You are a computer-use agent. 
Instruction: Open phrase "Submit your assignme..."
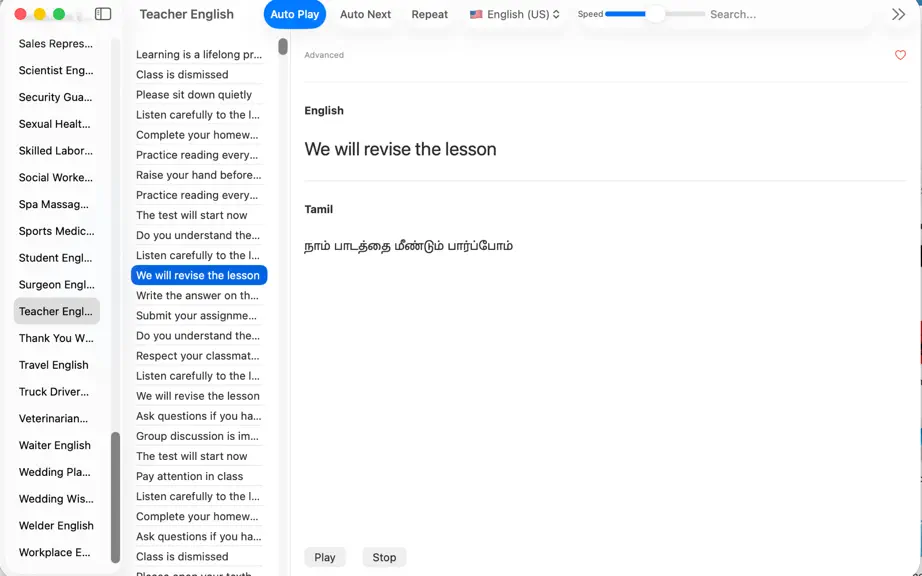click(199, 316)
